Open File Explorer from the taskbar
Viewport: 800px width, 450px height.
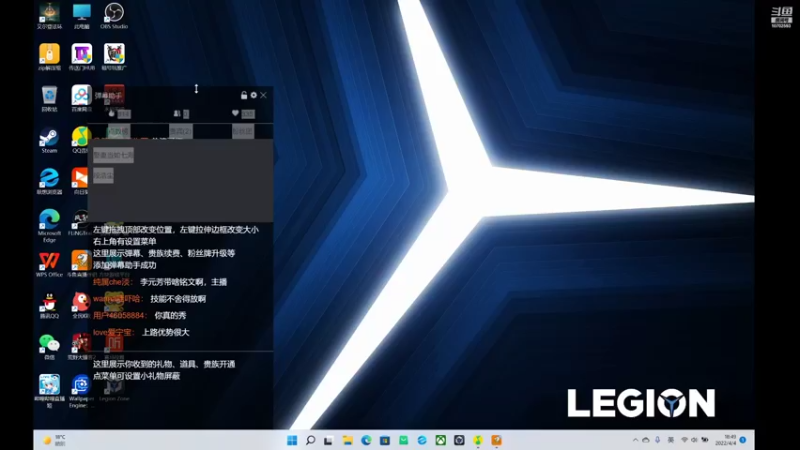(347, 440)
